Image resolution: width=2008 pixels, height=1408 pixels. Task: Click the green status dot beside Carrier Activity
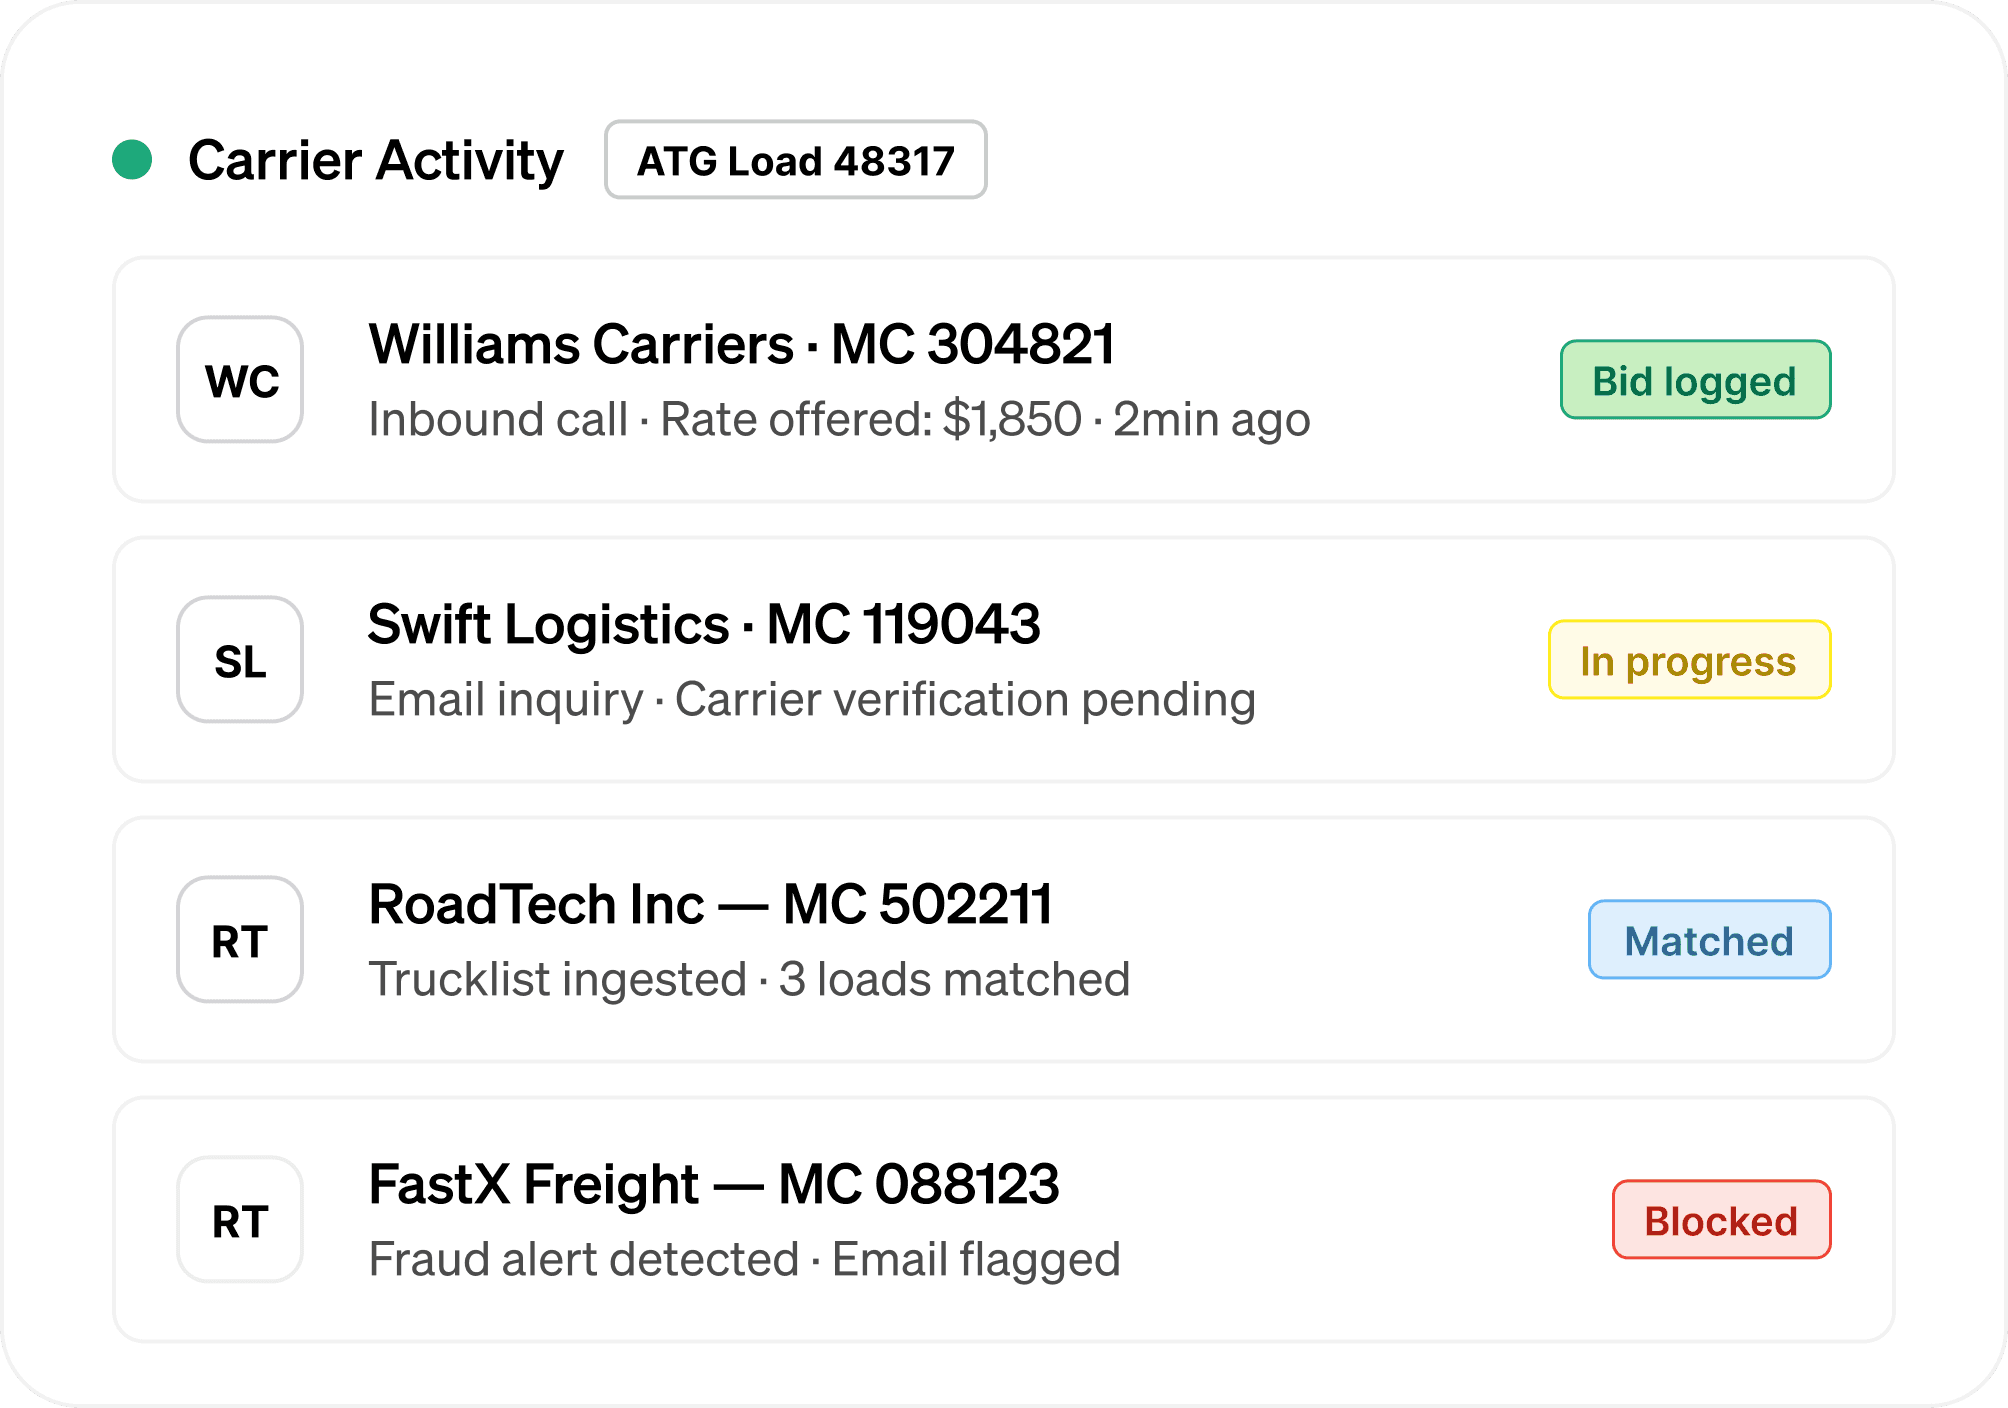click(x=132, y=160)
